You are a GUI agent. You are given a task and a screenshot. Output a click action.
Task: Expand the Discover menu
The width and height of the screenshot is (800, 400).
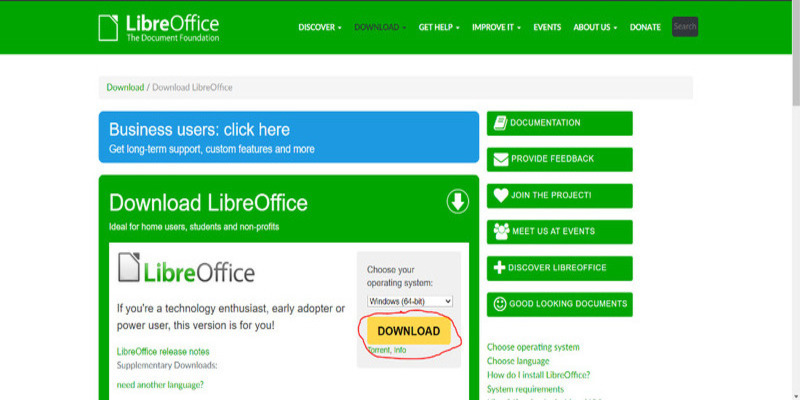click(x=320, y=28)
